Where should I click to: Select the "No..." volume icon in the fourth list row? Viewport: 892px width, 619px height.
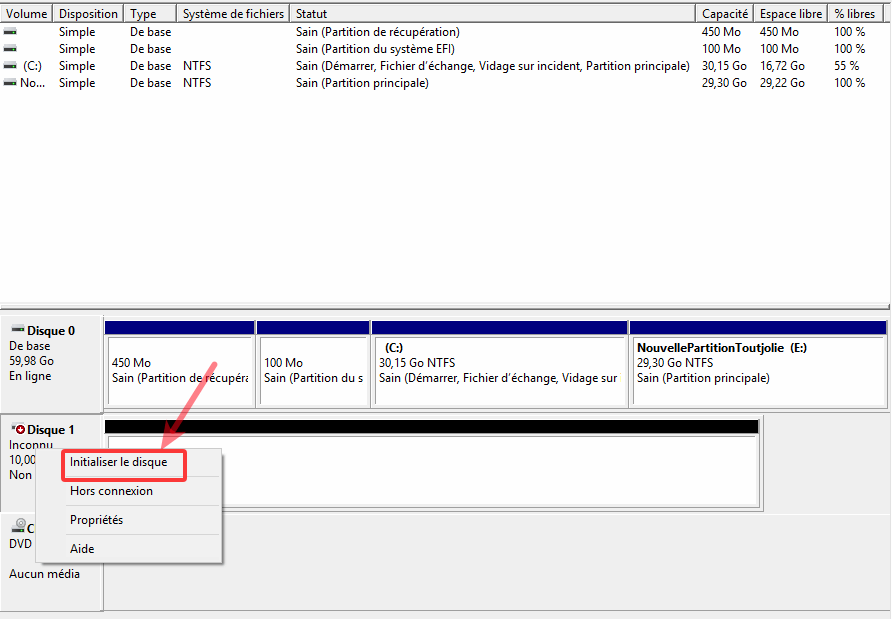point(10,83)
